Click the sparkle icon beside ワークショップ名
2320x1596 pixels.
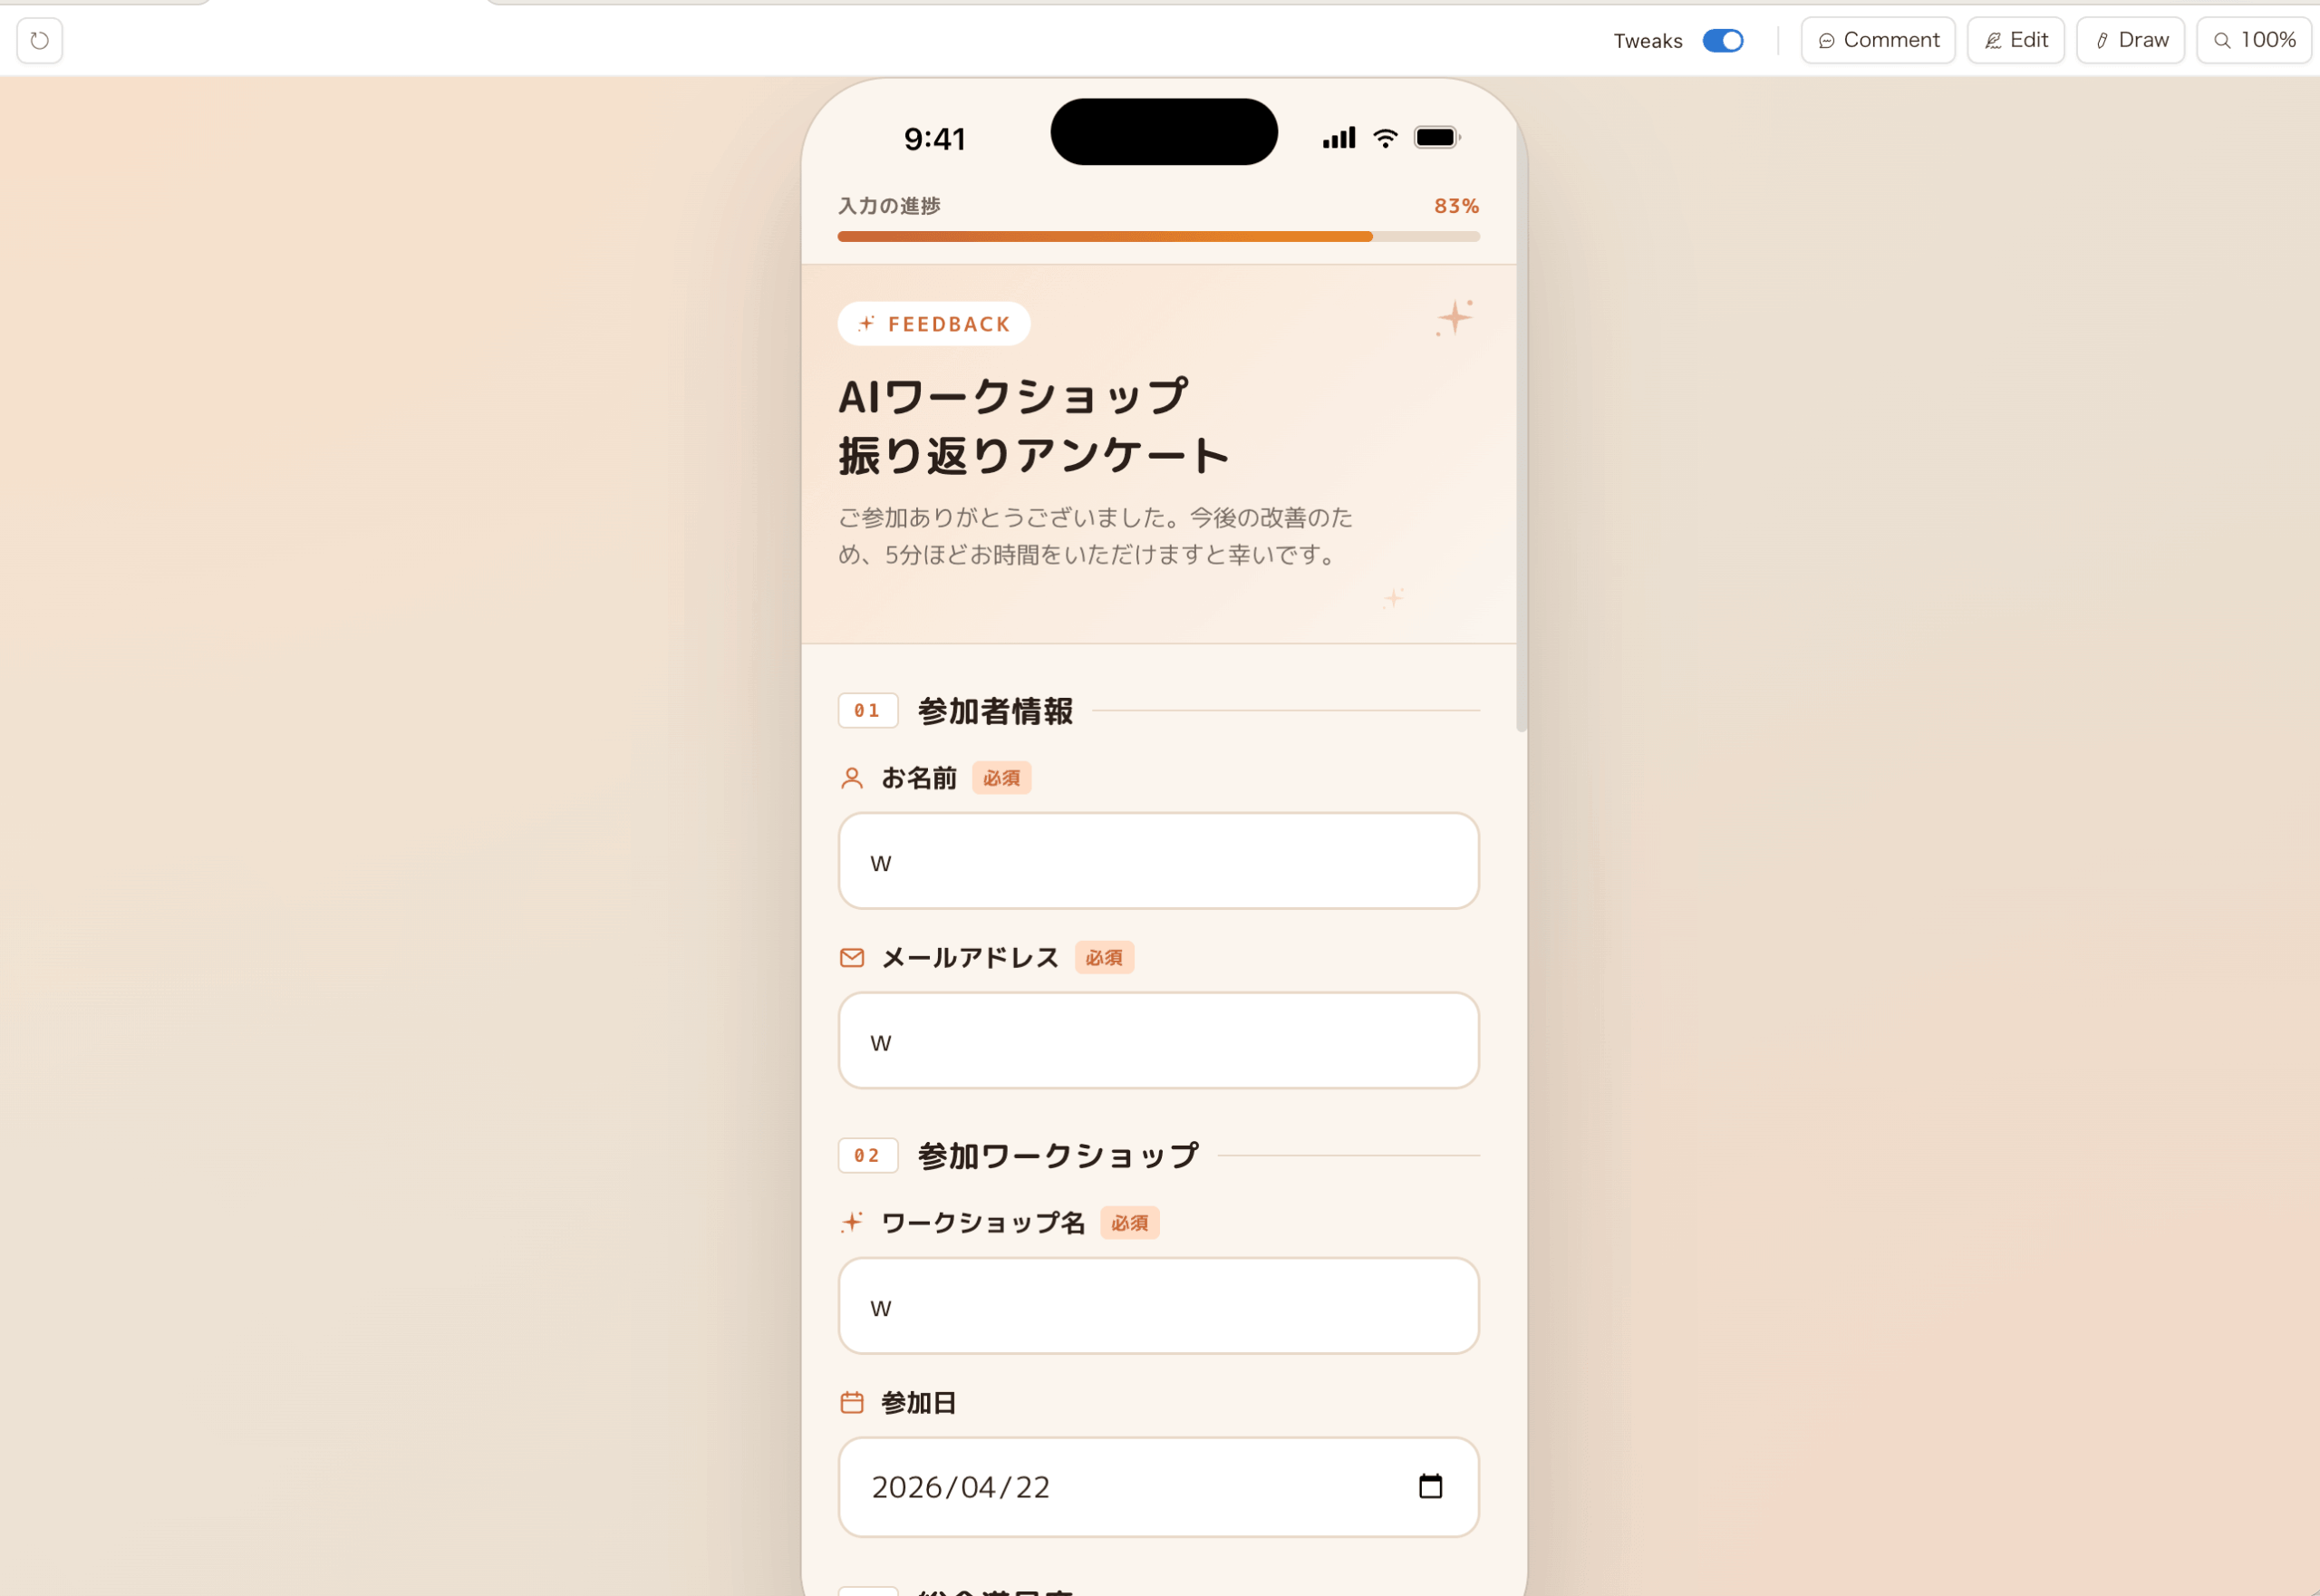pyautogui.click(x=852, y=1222)
